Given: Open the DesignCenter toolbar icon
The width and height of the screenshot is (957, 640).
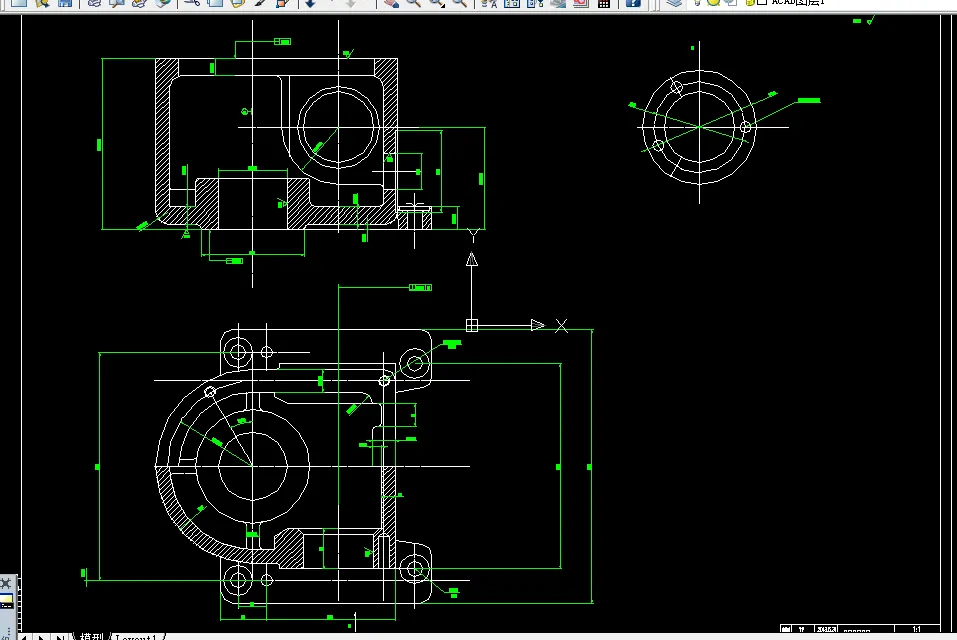Looking at the screenshot, I should click(x=512, y=2).
